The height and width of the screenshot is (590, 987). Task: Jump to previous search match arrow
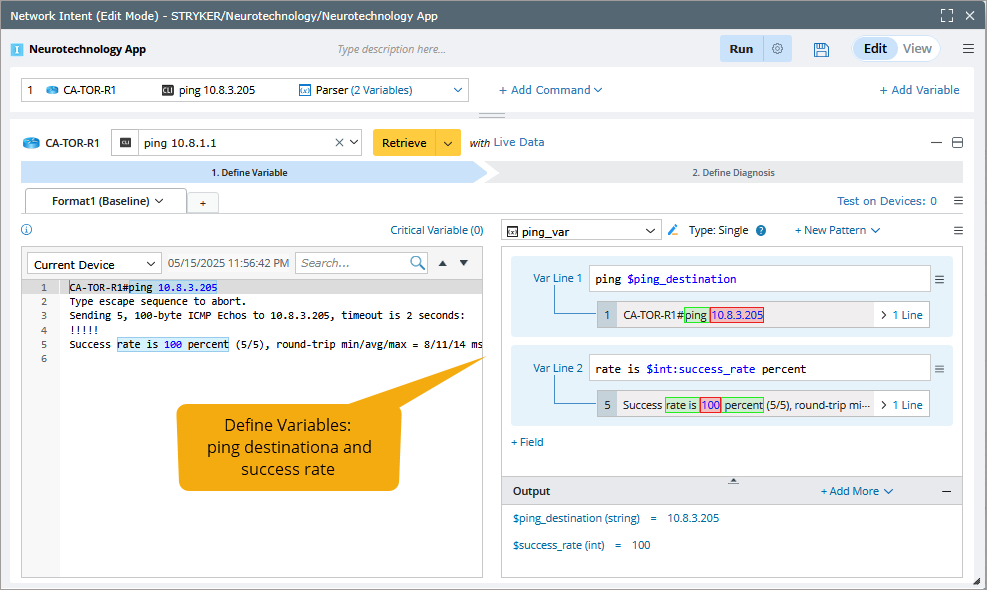click(x=443, y=263)
